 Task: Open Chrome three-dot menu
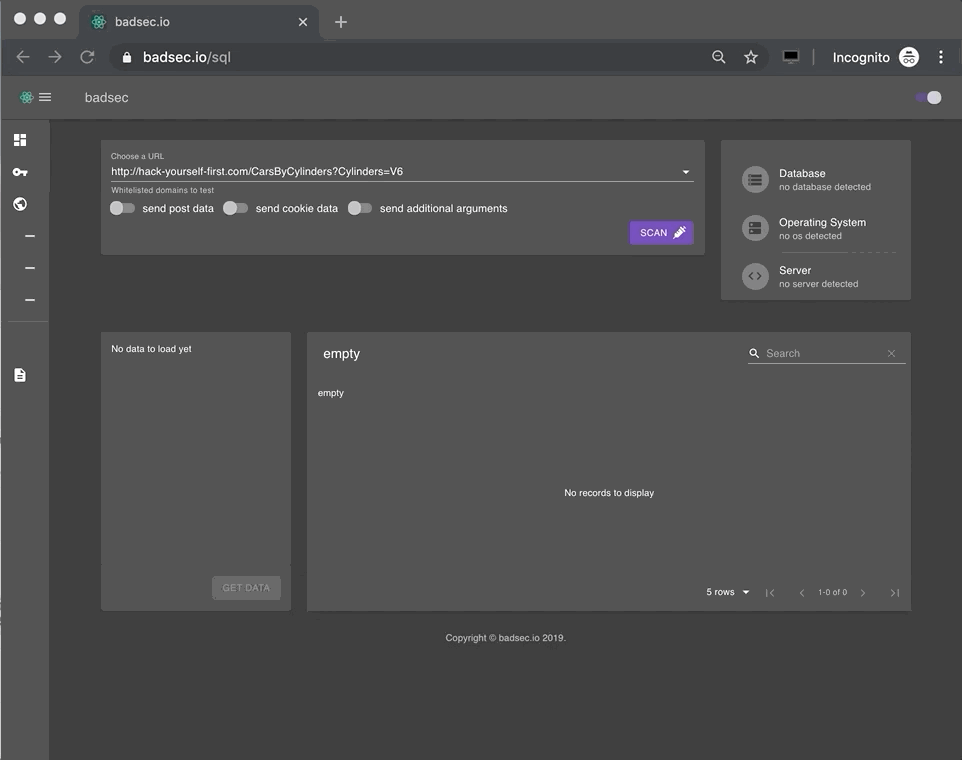click(x=941, y=57)
